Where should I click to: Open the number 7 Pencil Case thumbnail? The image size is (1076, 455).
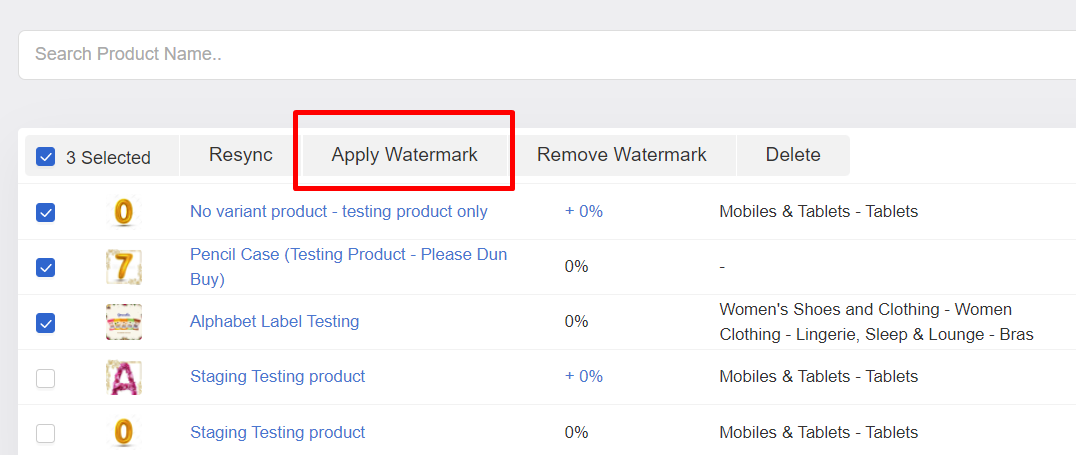(124, 267)
